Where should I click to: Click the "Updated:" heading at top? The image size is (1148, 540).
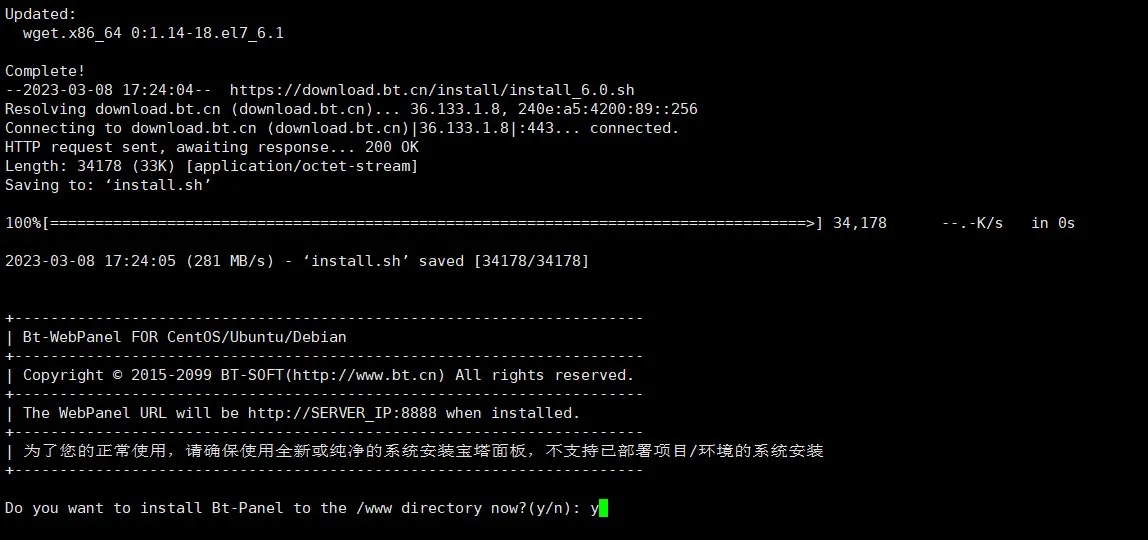click(x=40, y=15)
